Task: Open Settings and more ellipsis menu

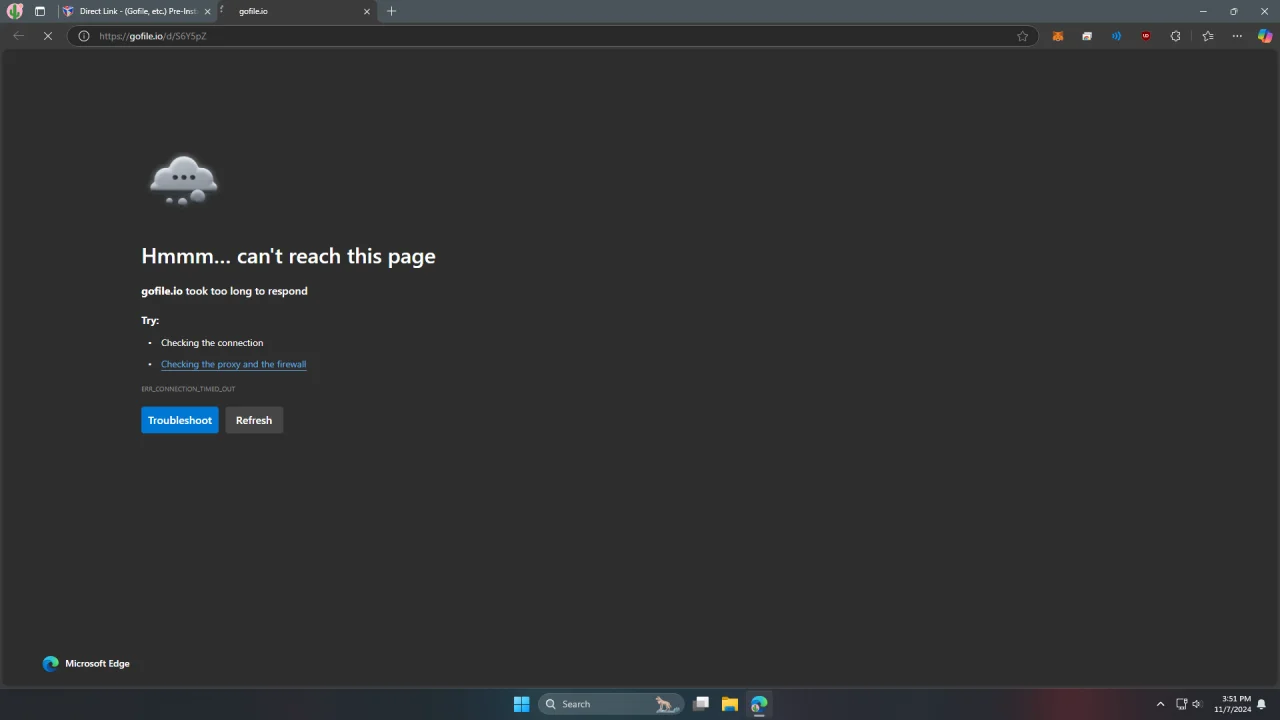Action: [x=1237, y=36]
